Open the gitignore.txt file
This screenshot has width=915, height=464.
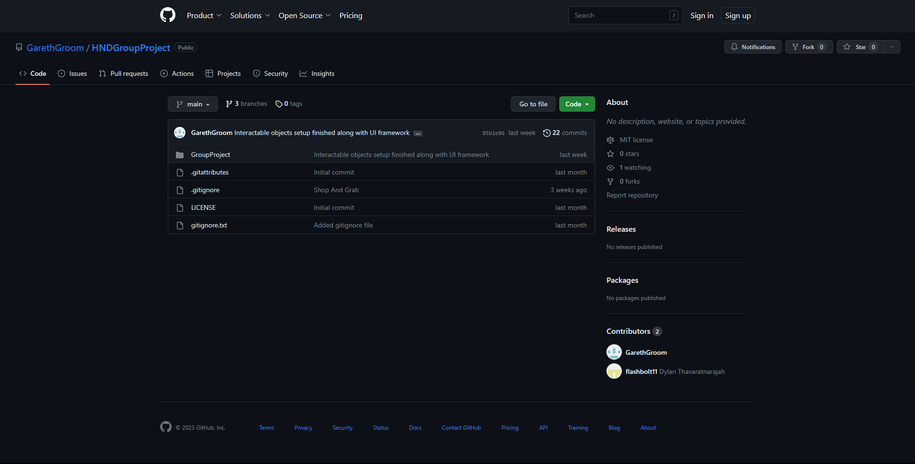coord(209,225)
